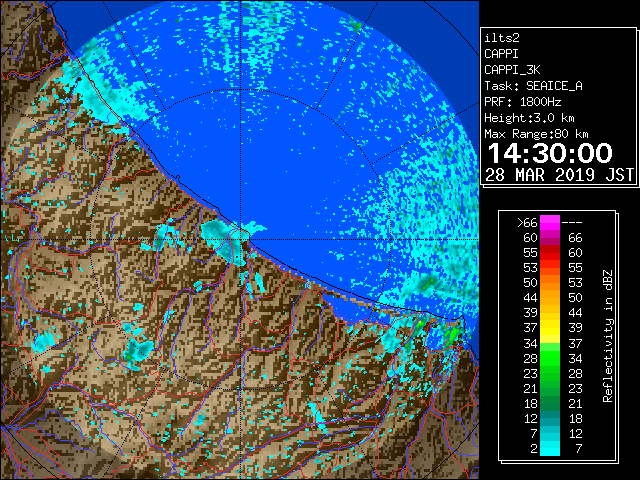
Task: Click the 'CAPPI_3K' product name text
Action: tap(512, 70)
